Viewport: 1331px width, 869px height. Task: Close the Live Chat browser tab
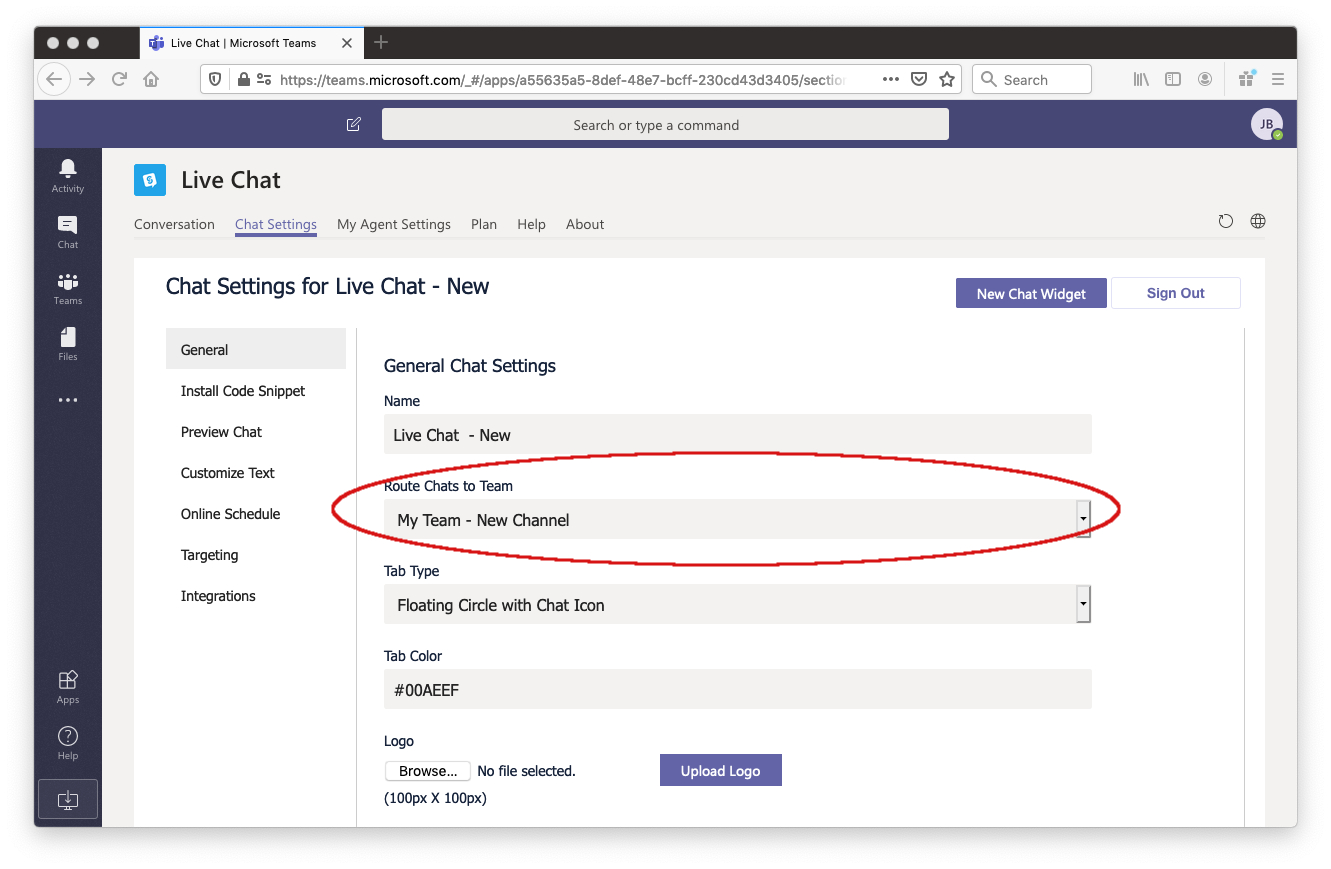(347, 43)
